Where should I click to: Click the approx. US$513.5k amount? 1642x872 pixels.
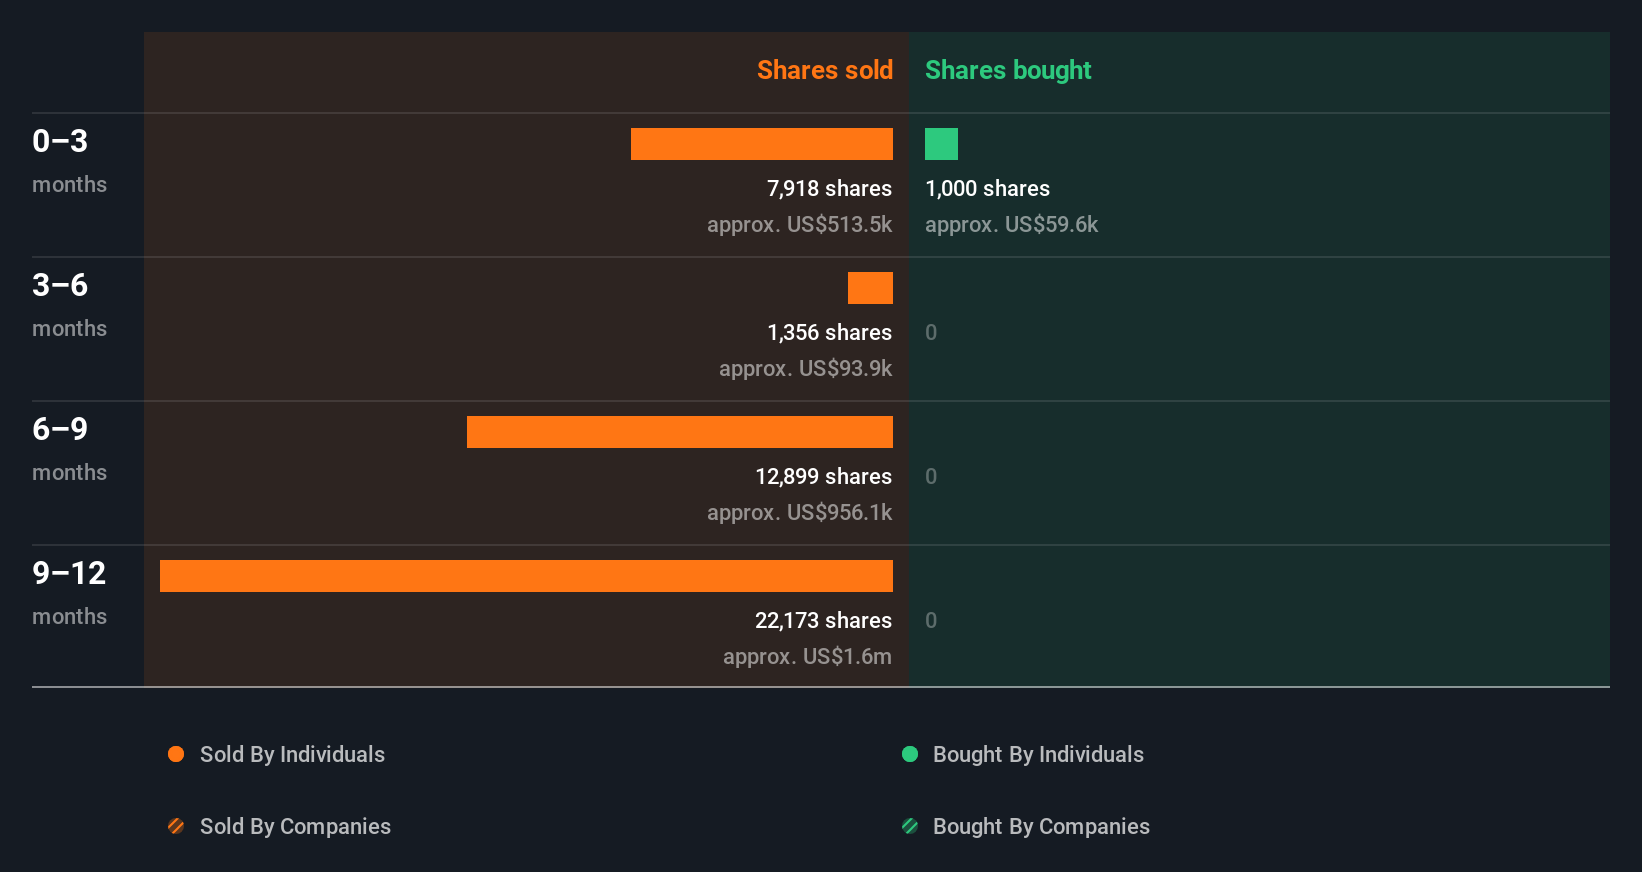coord(799,224)
